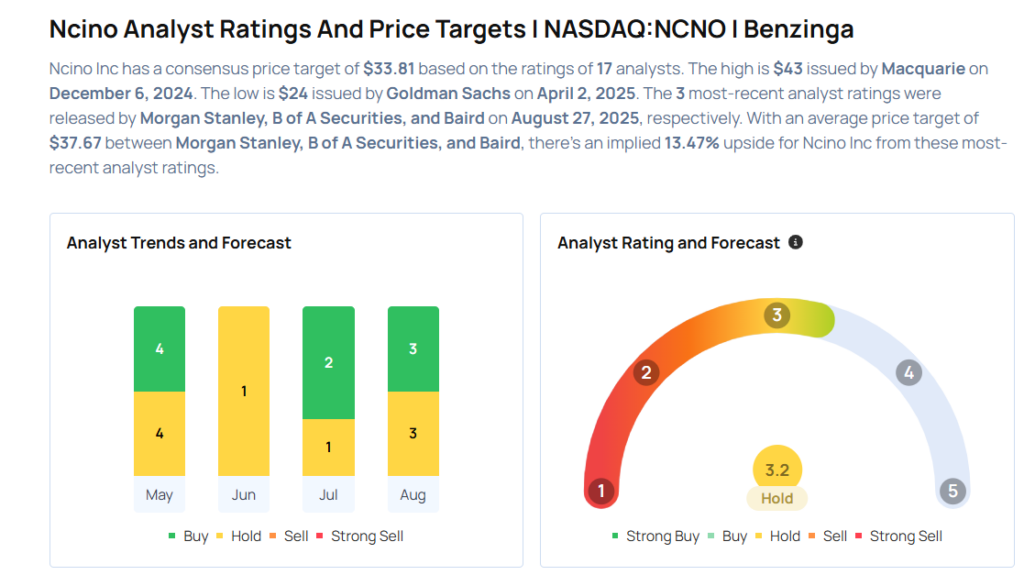
Task: Click the yellow 3.2 rating circle
Action: tap(777, 468)
